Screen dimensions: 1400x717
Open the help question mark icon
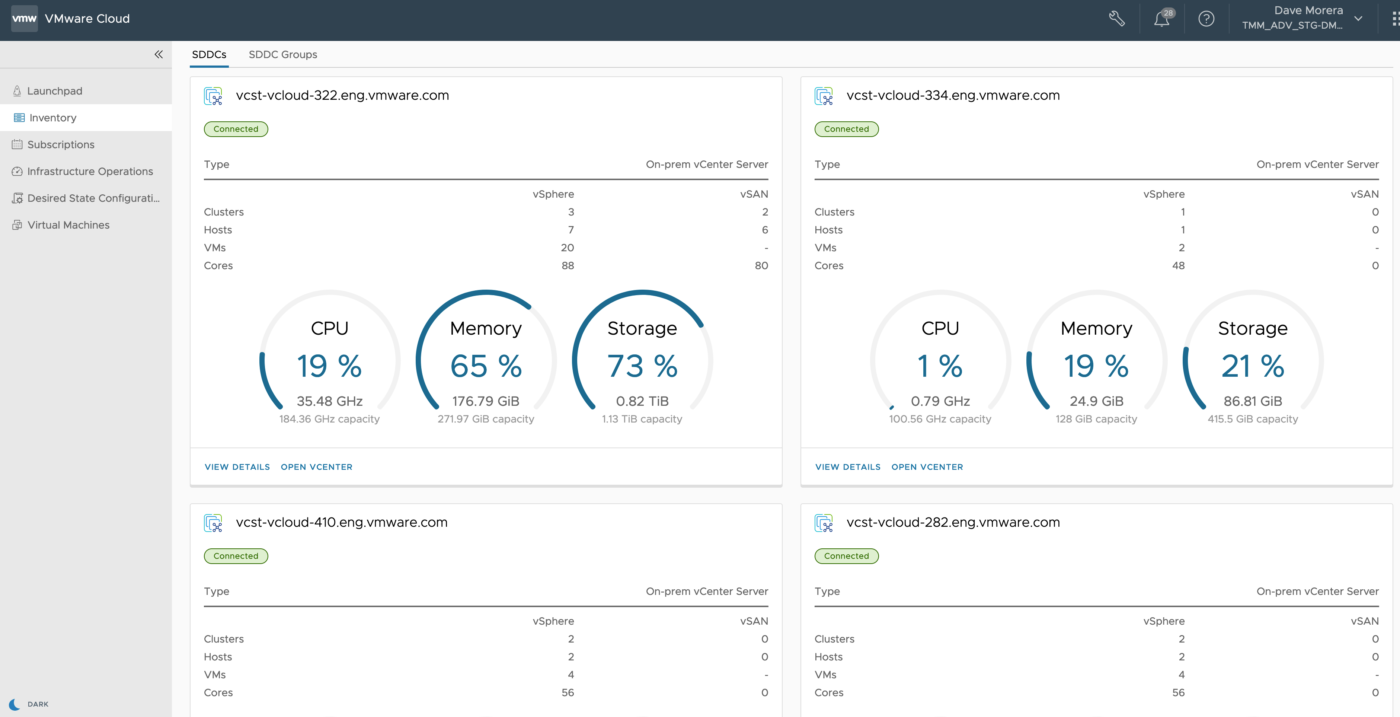pos(1206,19)
